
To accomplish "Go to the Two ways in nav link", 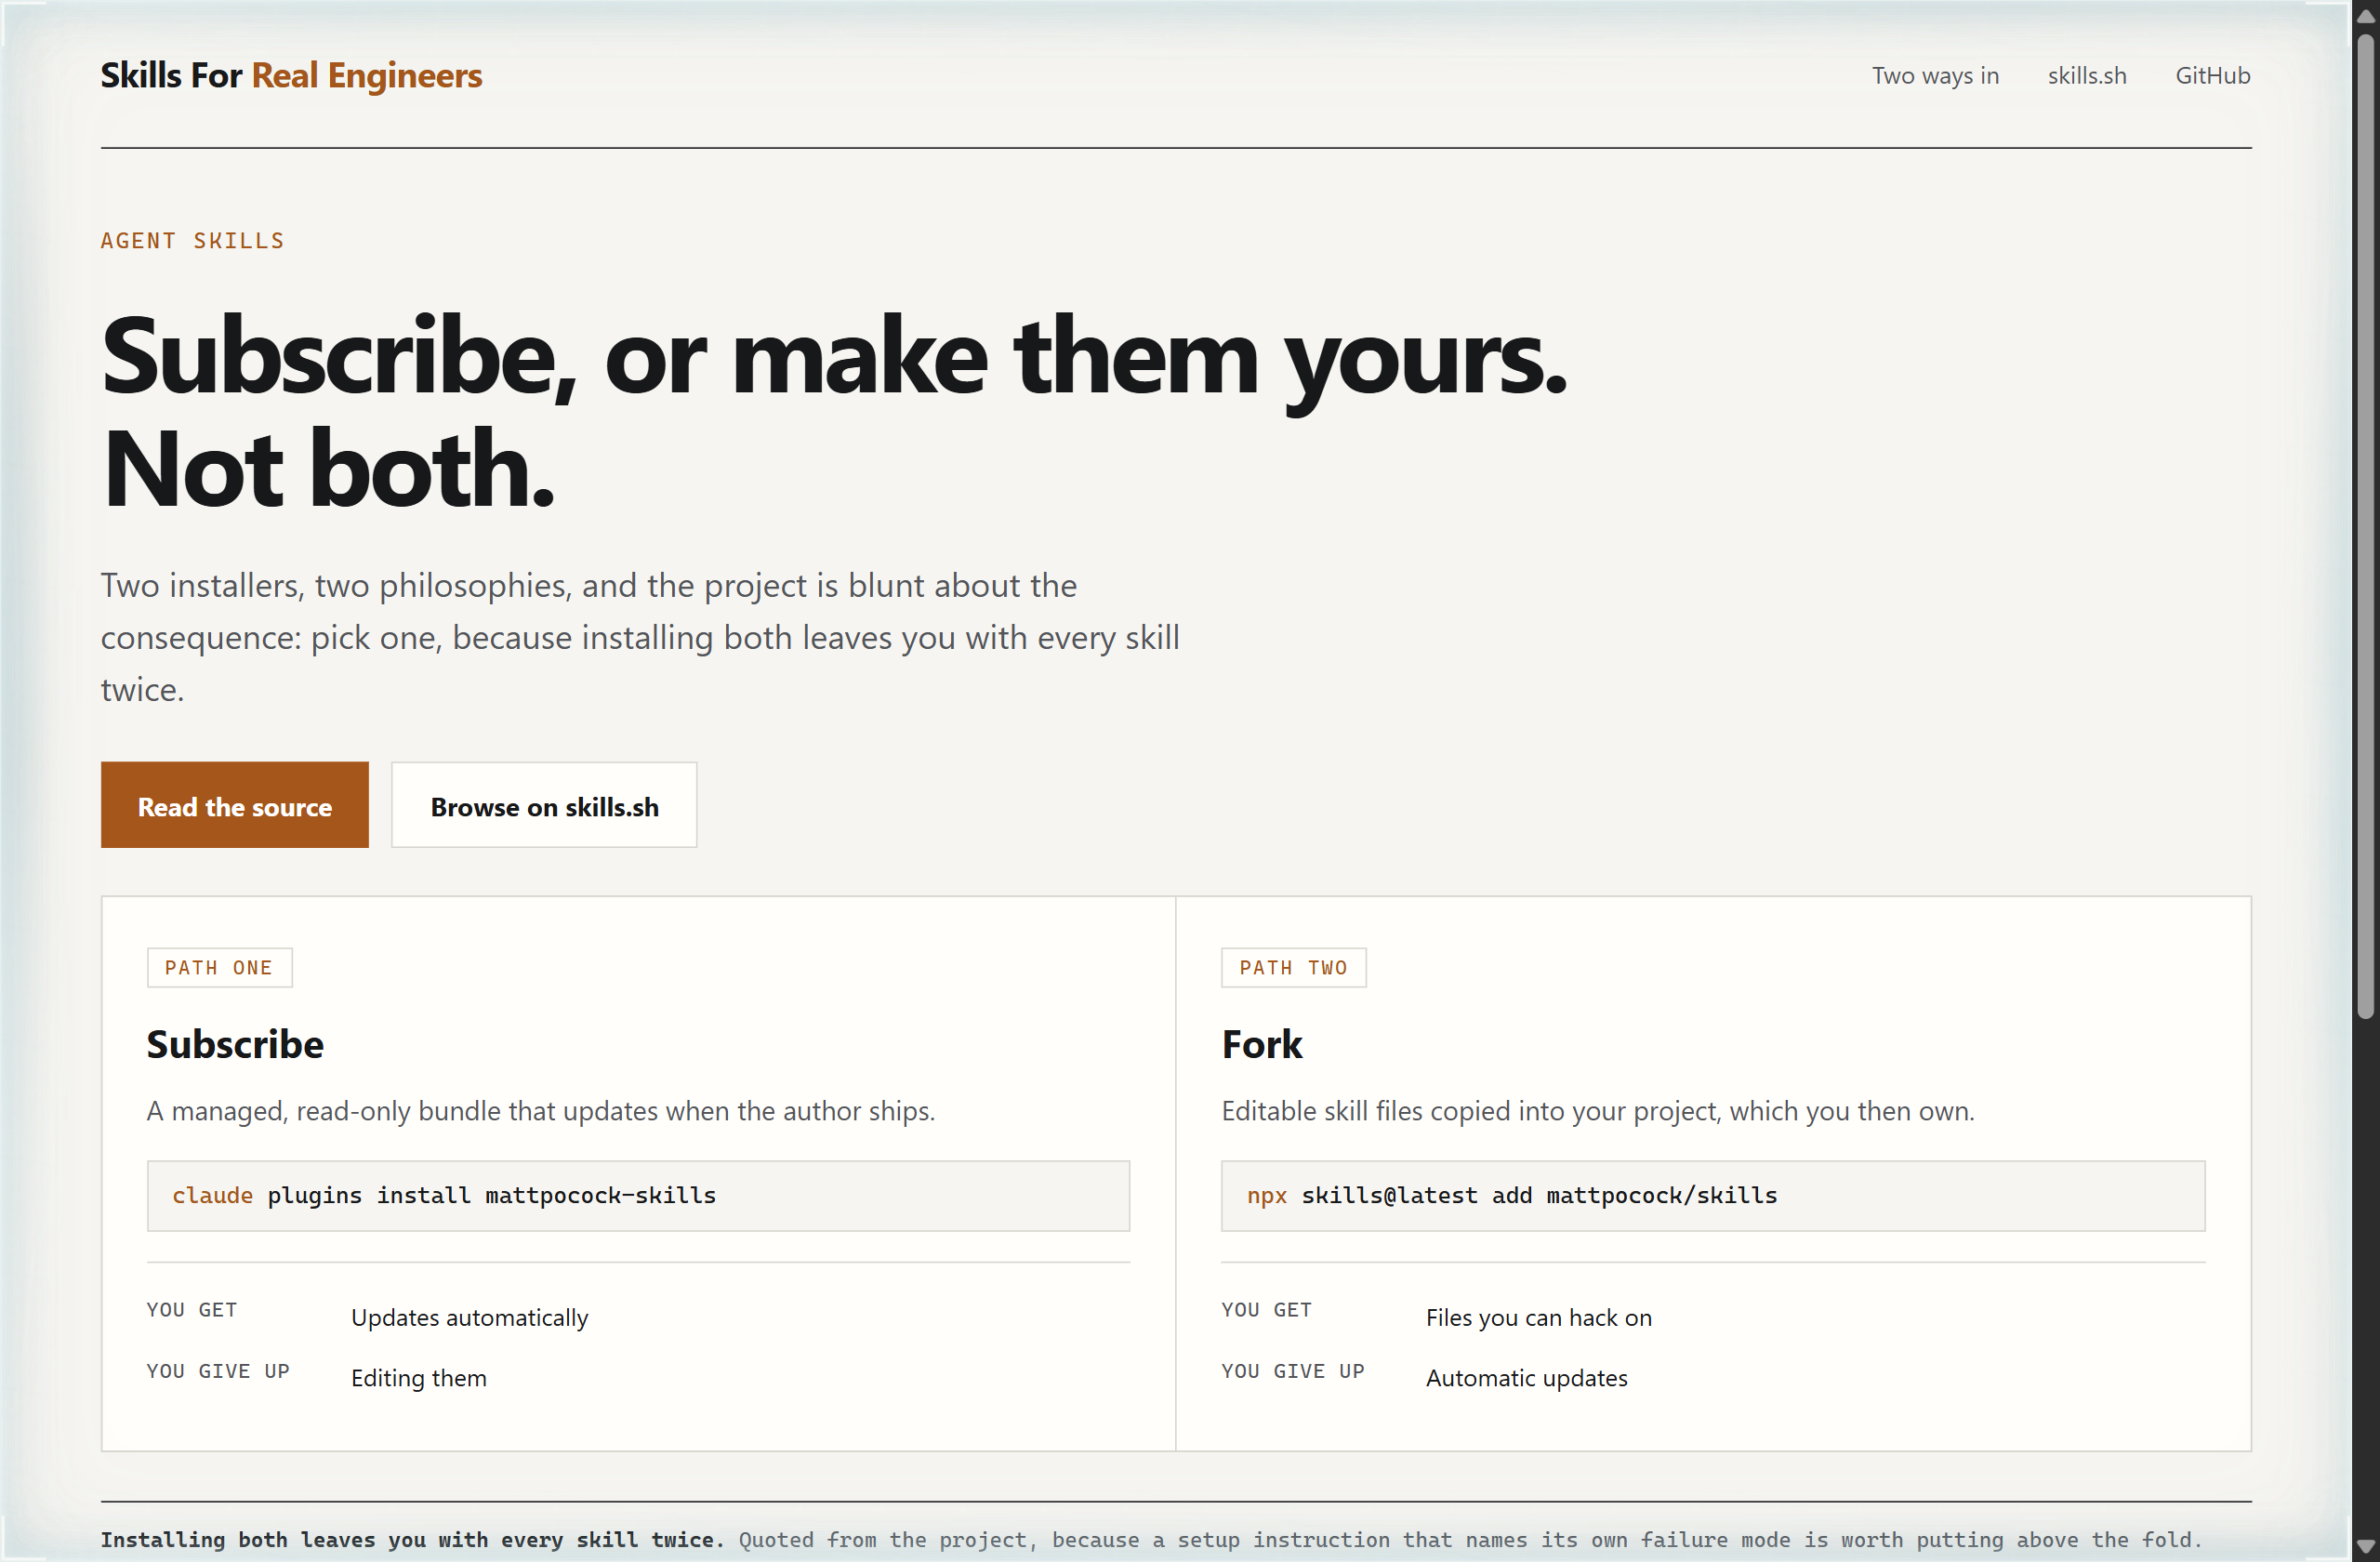I will (1935, 76).
